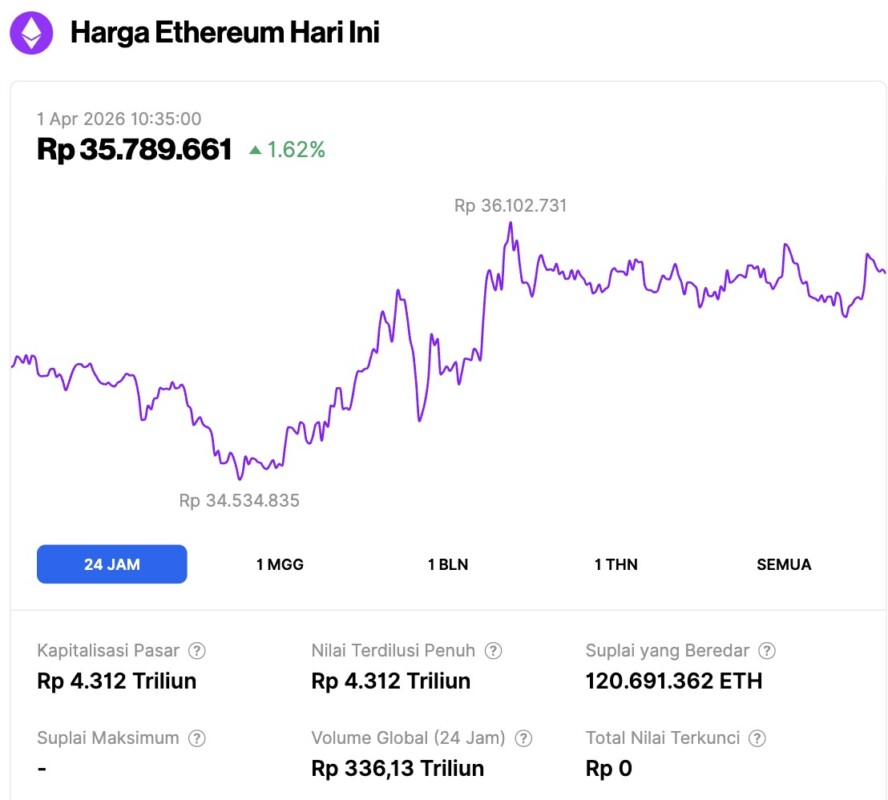Image resolution: width=888 pixels, height=800 pixels.
Task: Show the 1 THN price chart
Action: coord(616,564)
